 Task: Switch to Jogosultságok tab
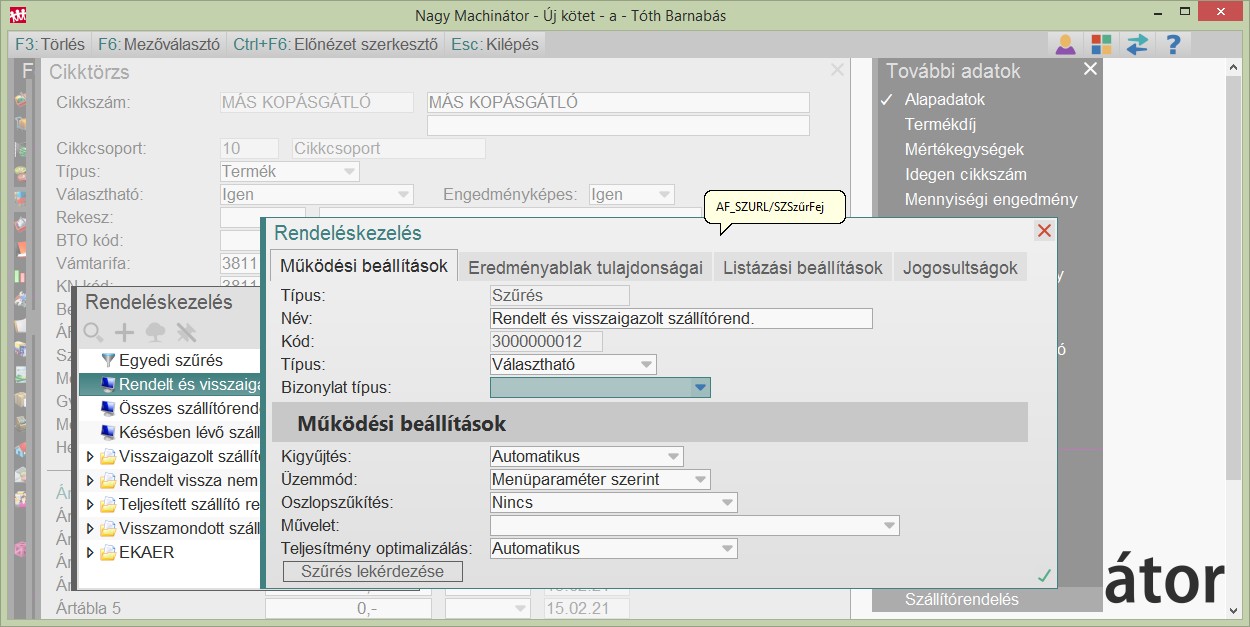pos(960,267)
